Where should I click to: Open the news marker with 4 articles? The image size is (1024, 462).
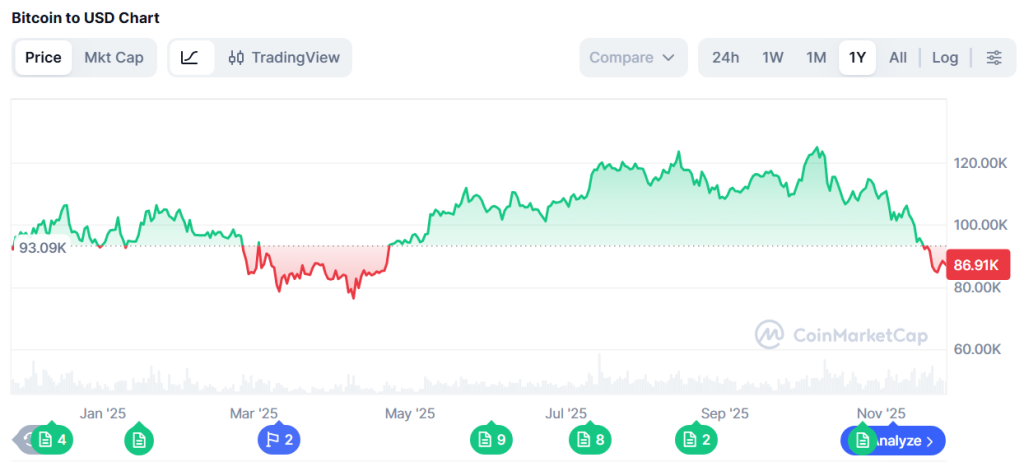(53, 439)
